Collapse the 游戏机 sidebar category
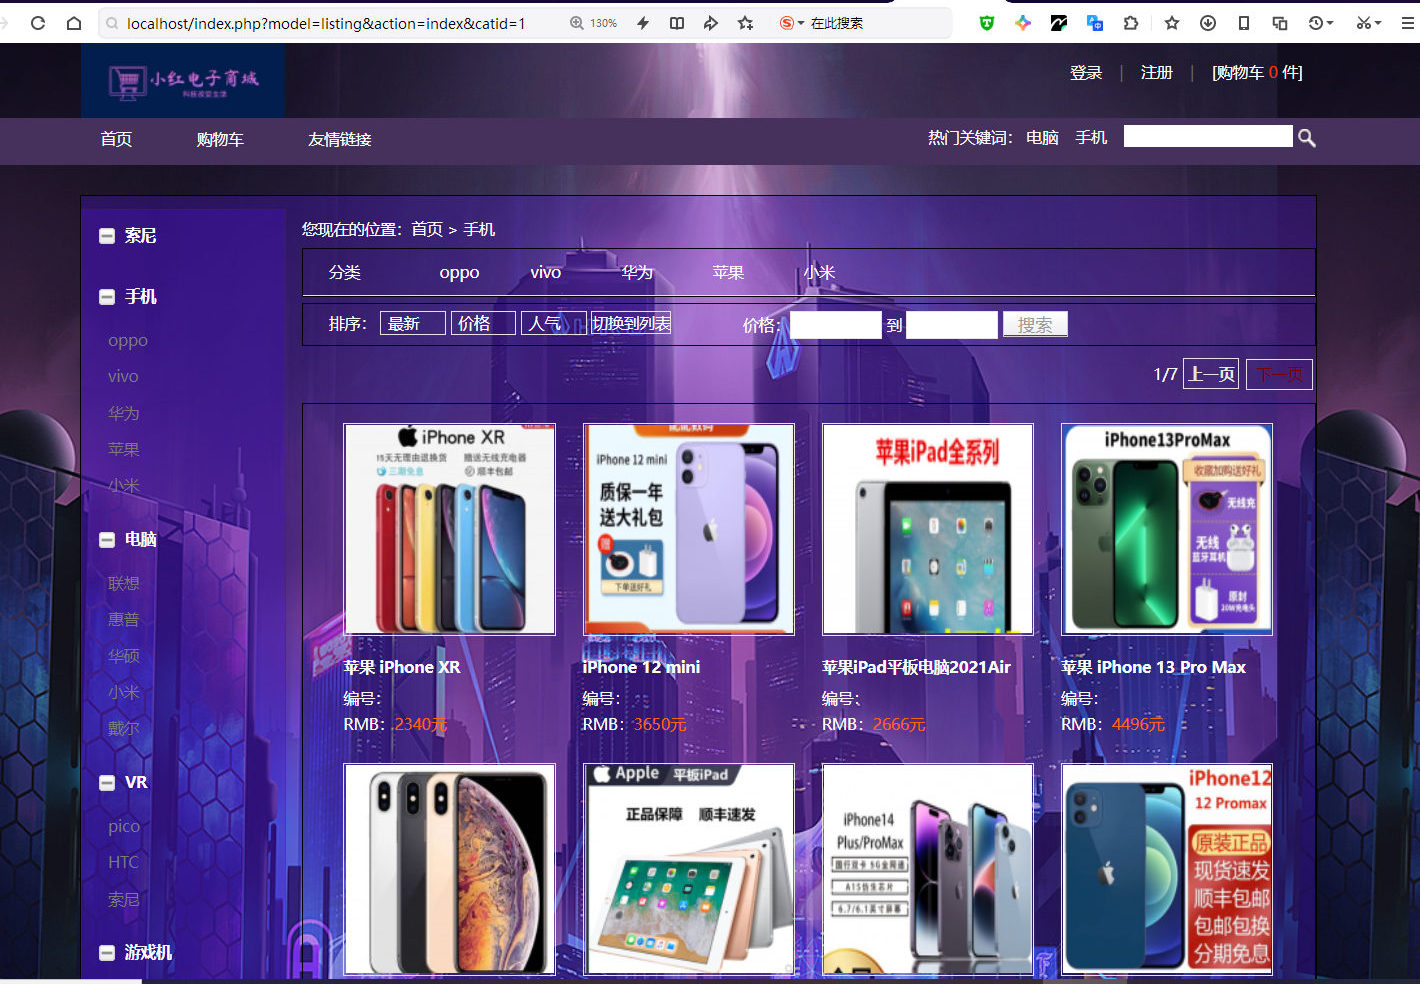 pos(107,953)
